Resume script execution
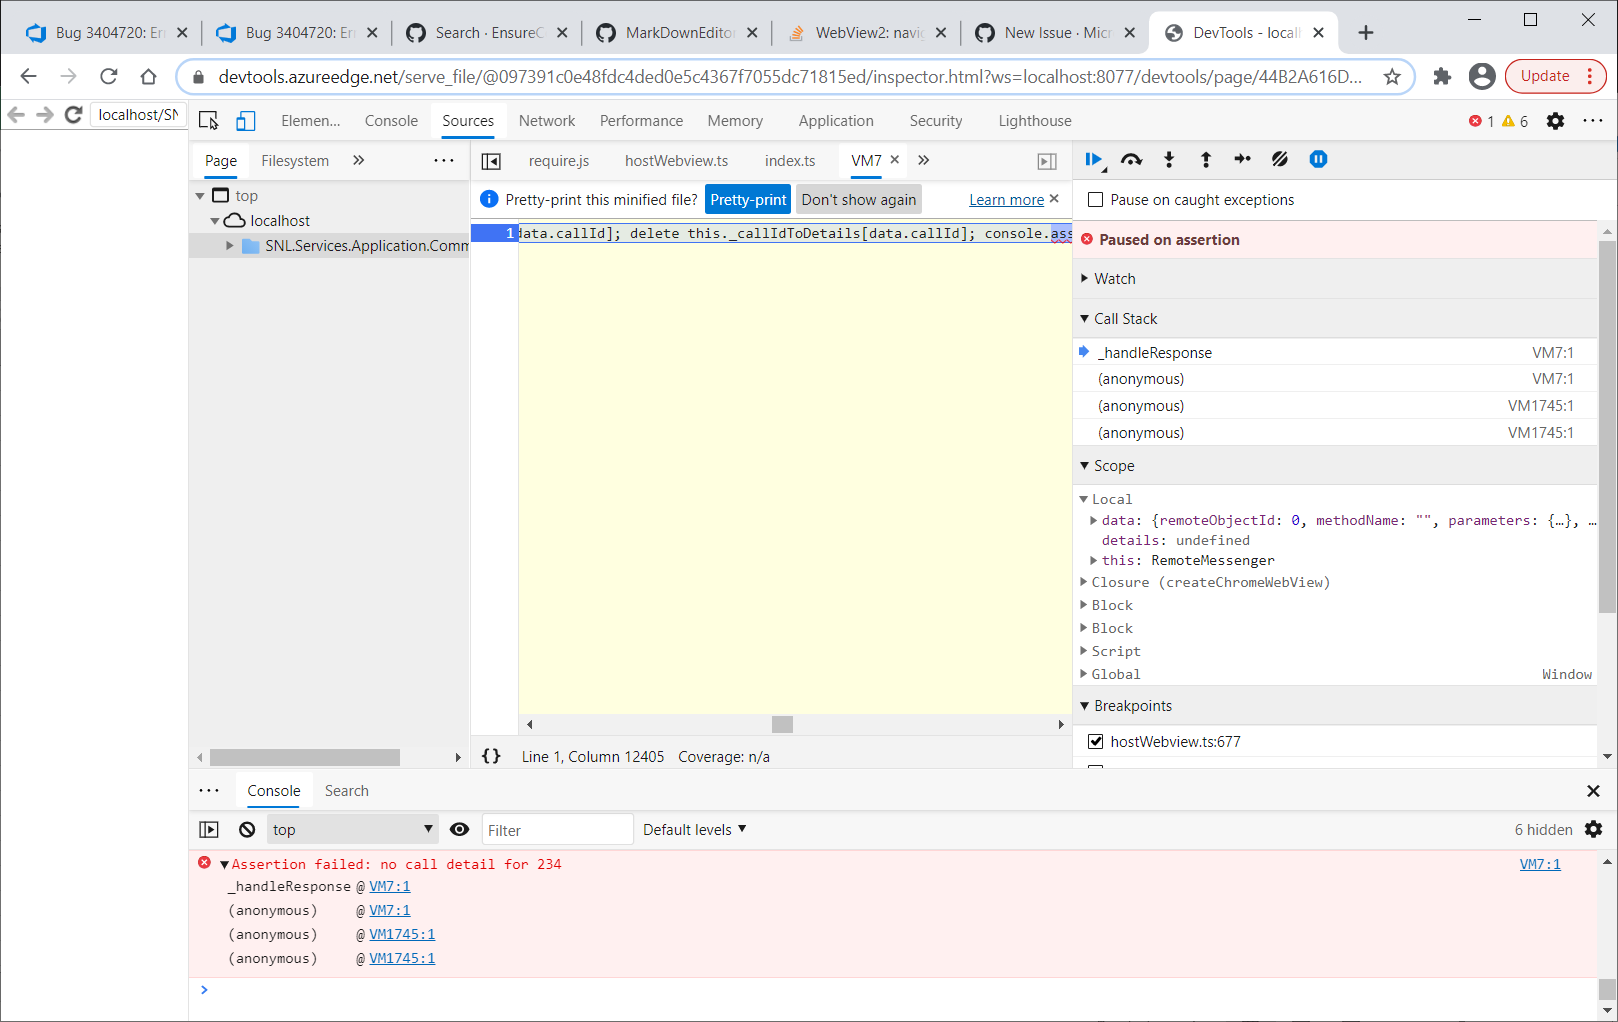Screen dimensions: 1618x1022 (x=1093, y=159)
